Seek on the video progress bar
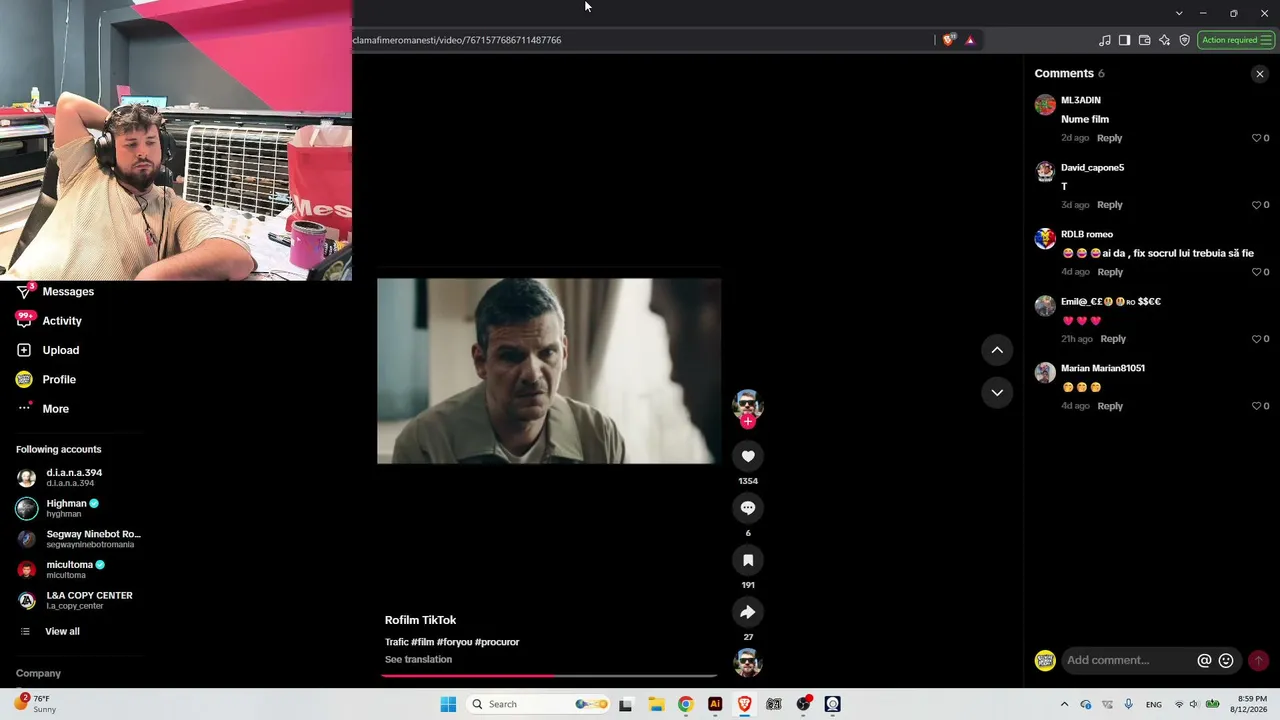The height and width of the screenshot is (720, 1280). (x=549, y=676)
